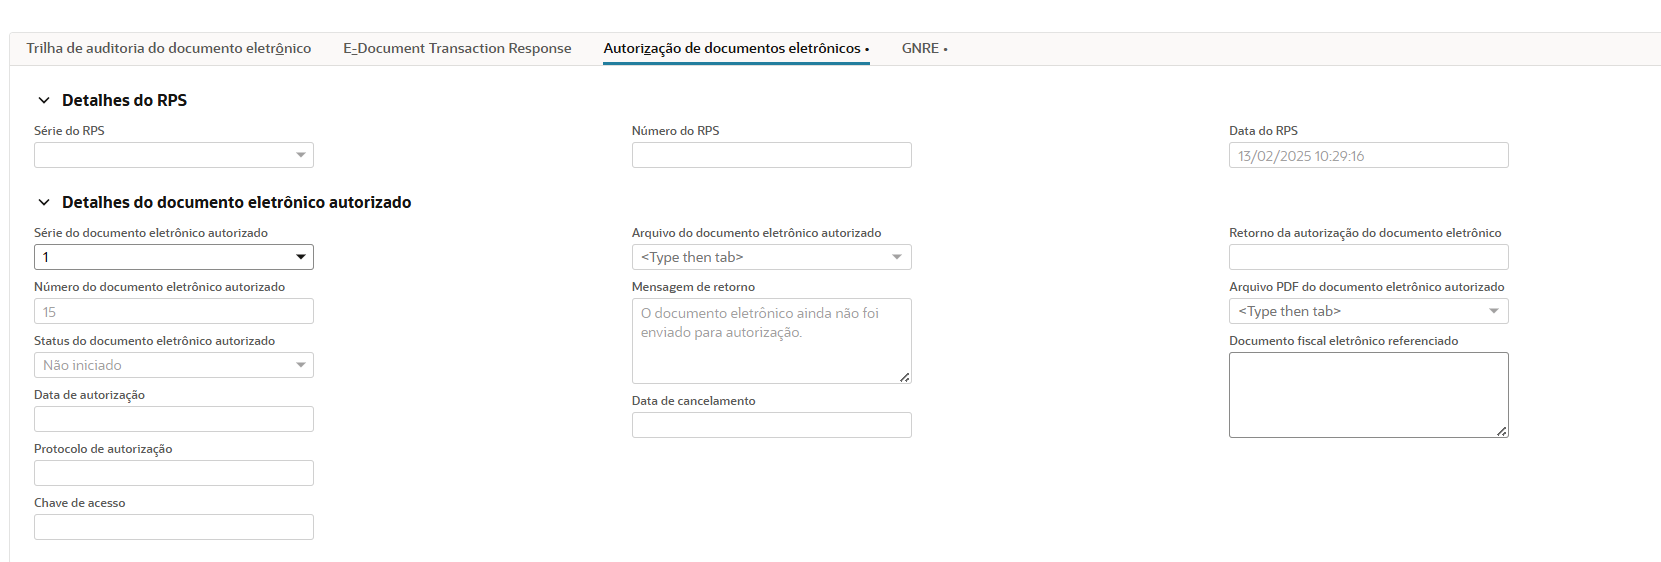Collapse Detalhes do documento eletrônico autorizado section
The image size is (1661, 562).
(x=44, y=202)
